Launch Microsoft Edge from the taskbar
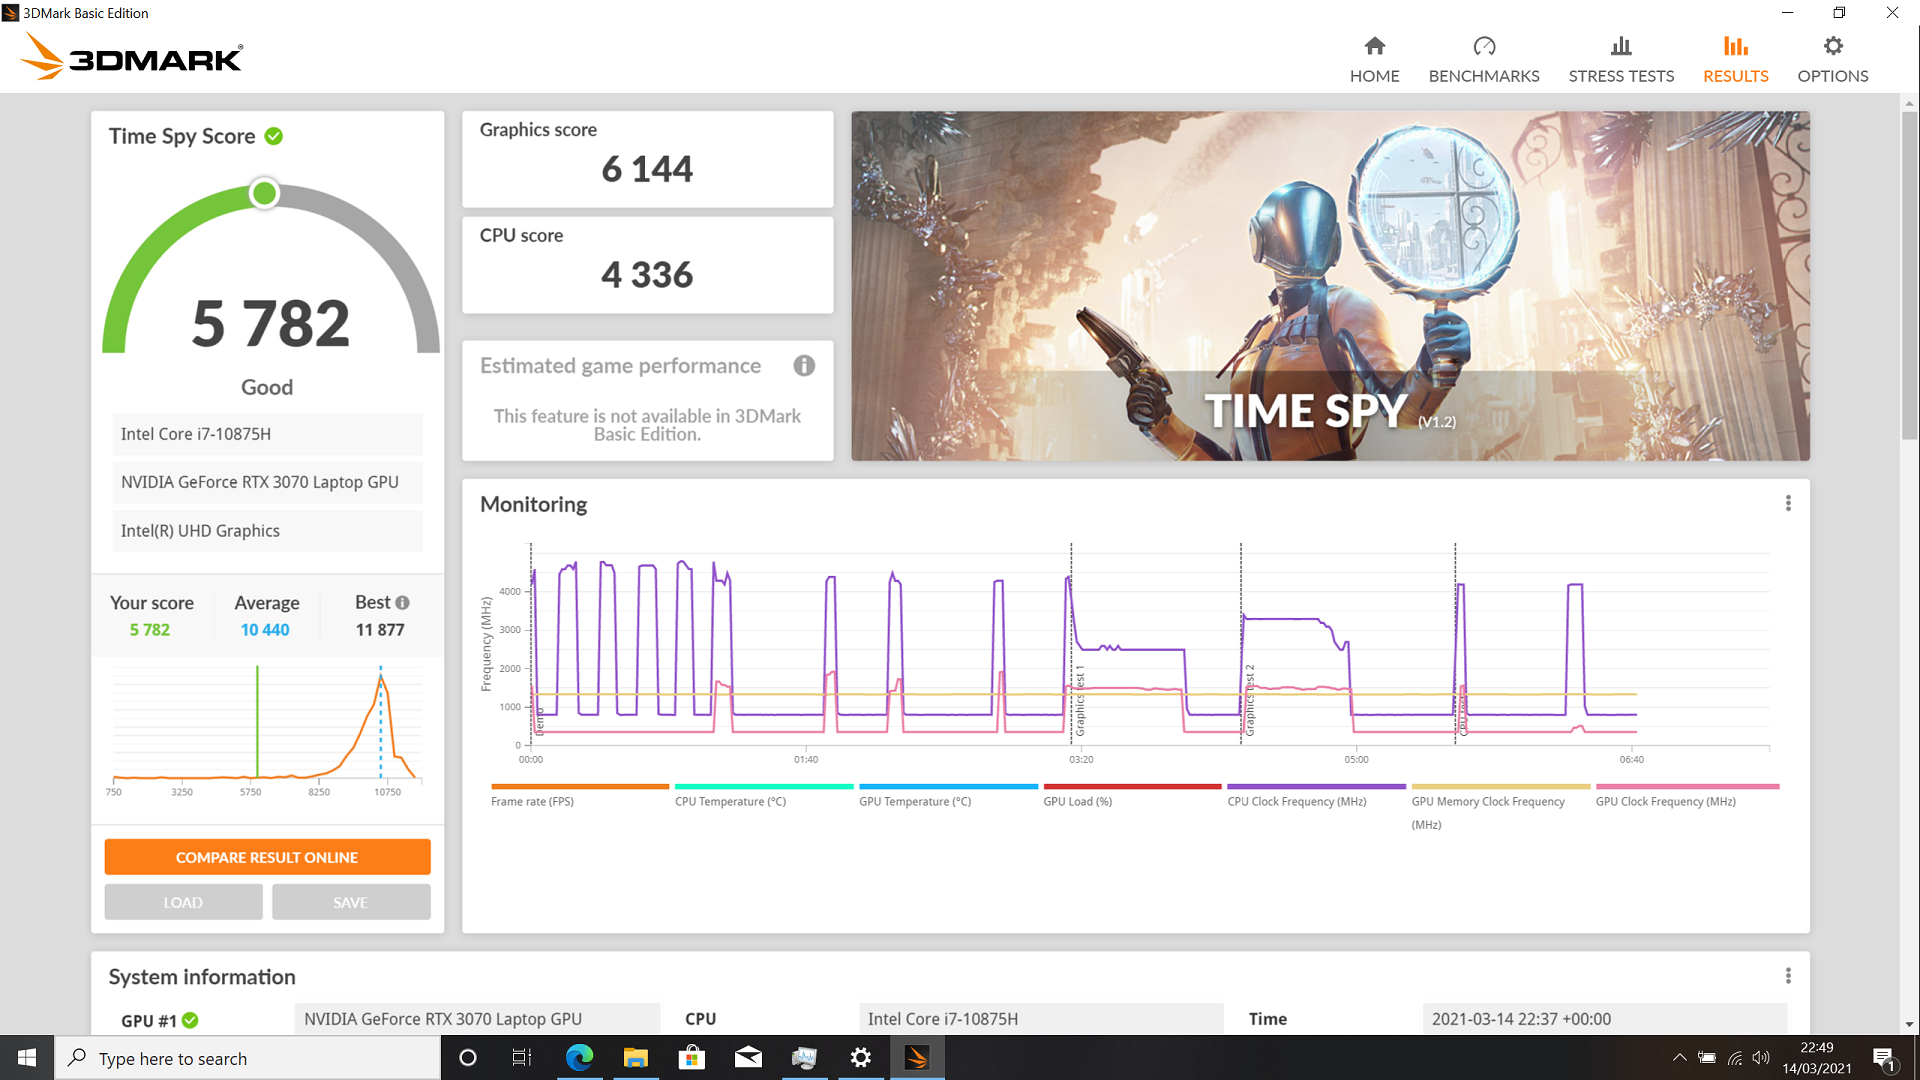The height and width of the screenshot is (1080, 1920). pos(579,1058)
